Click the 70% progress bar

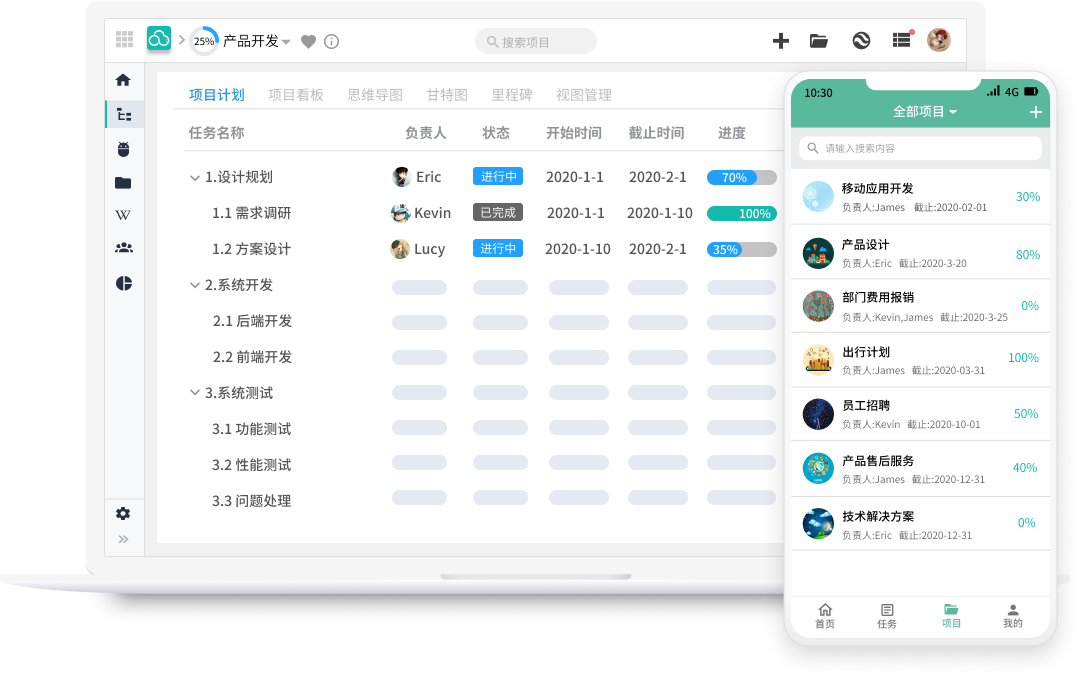[741, 177]
